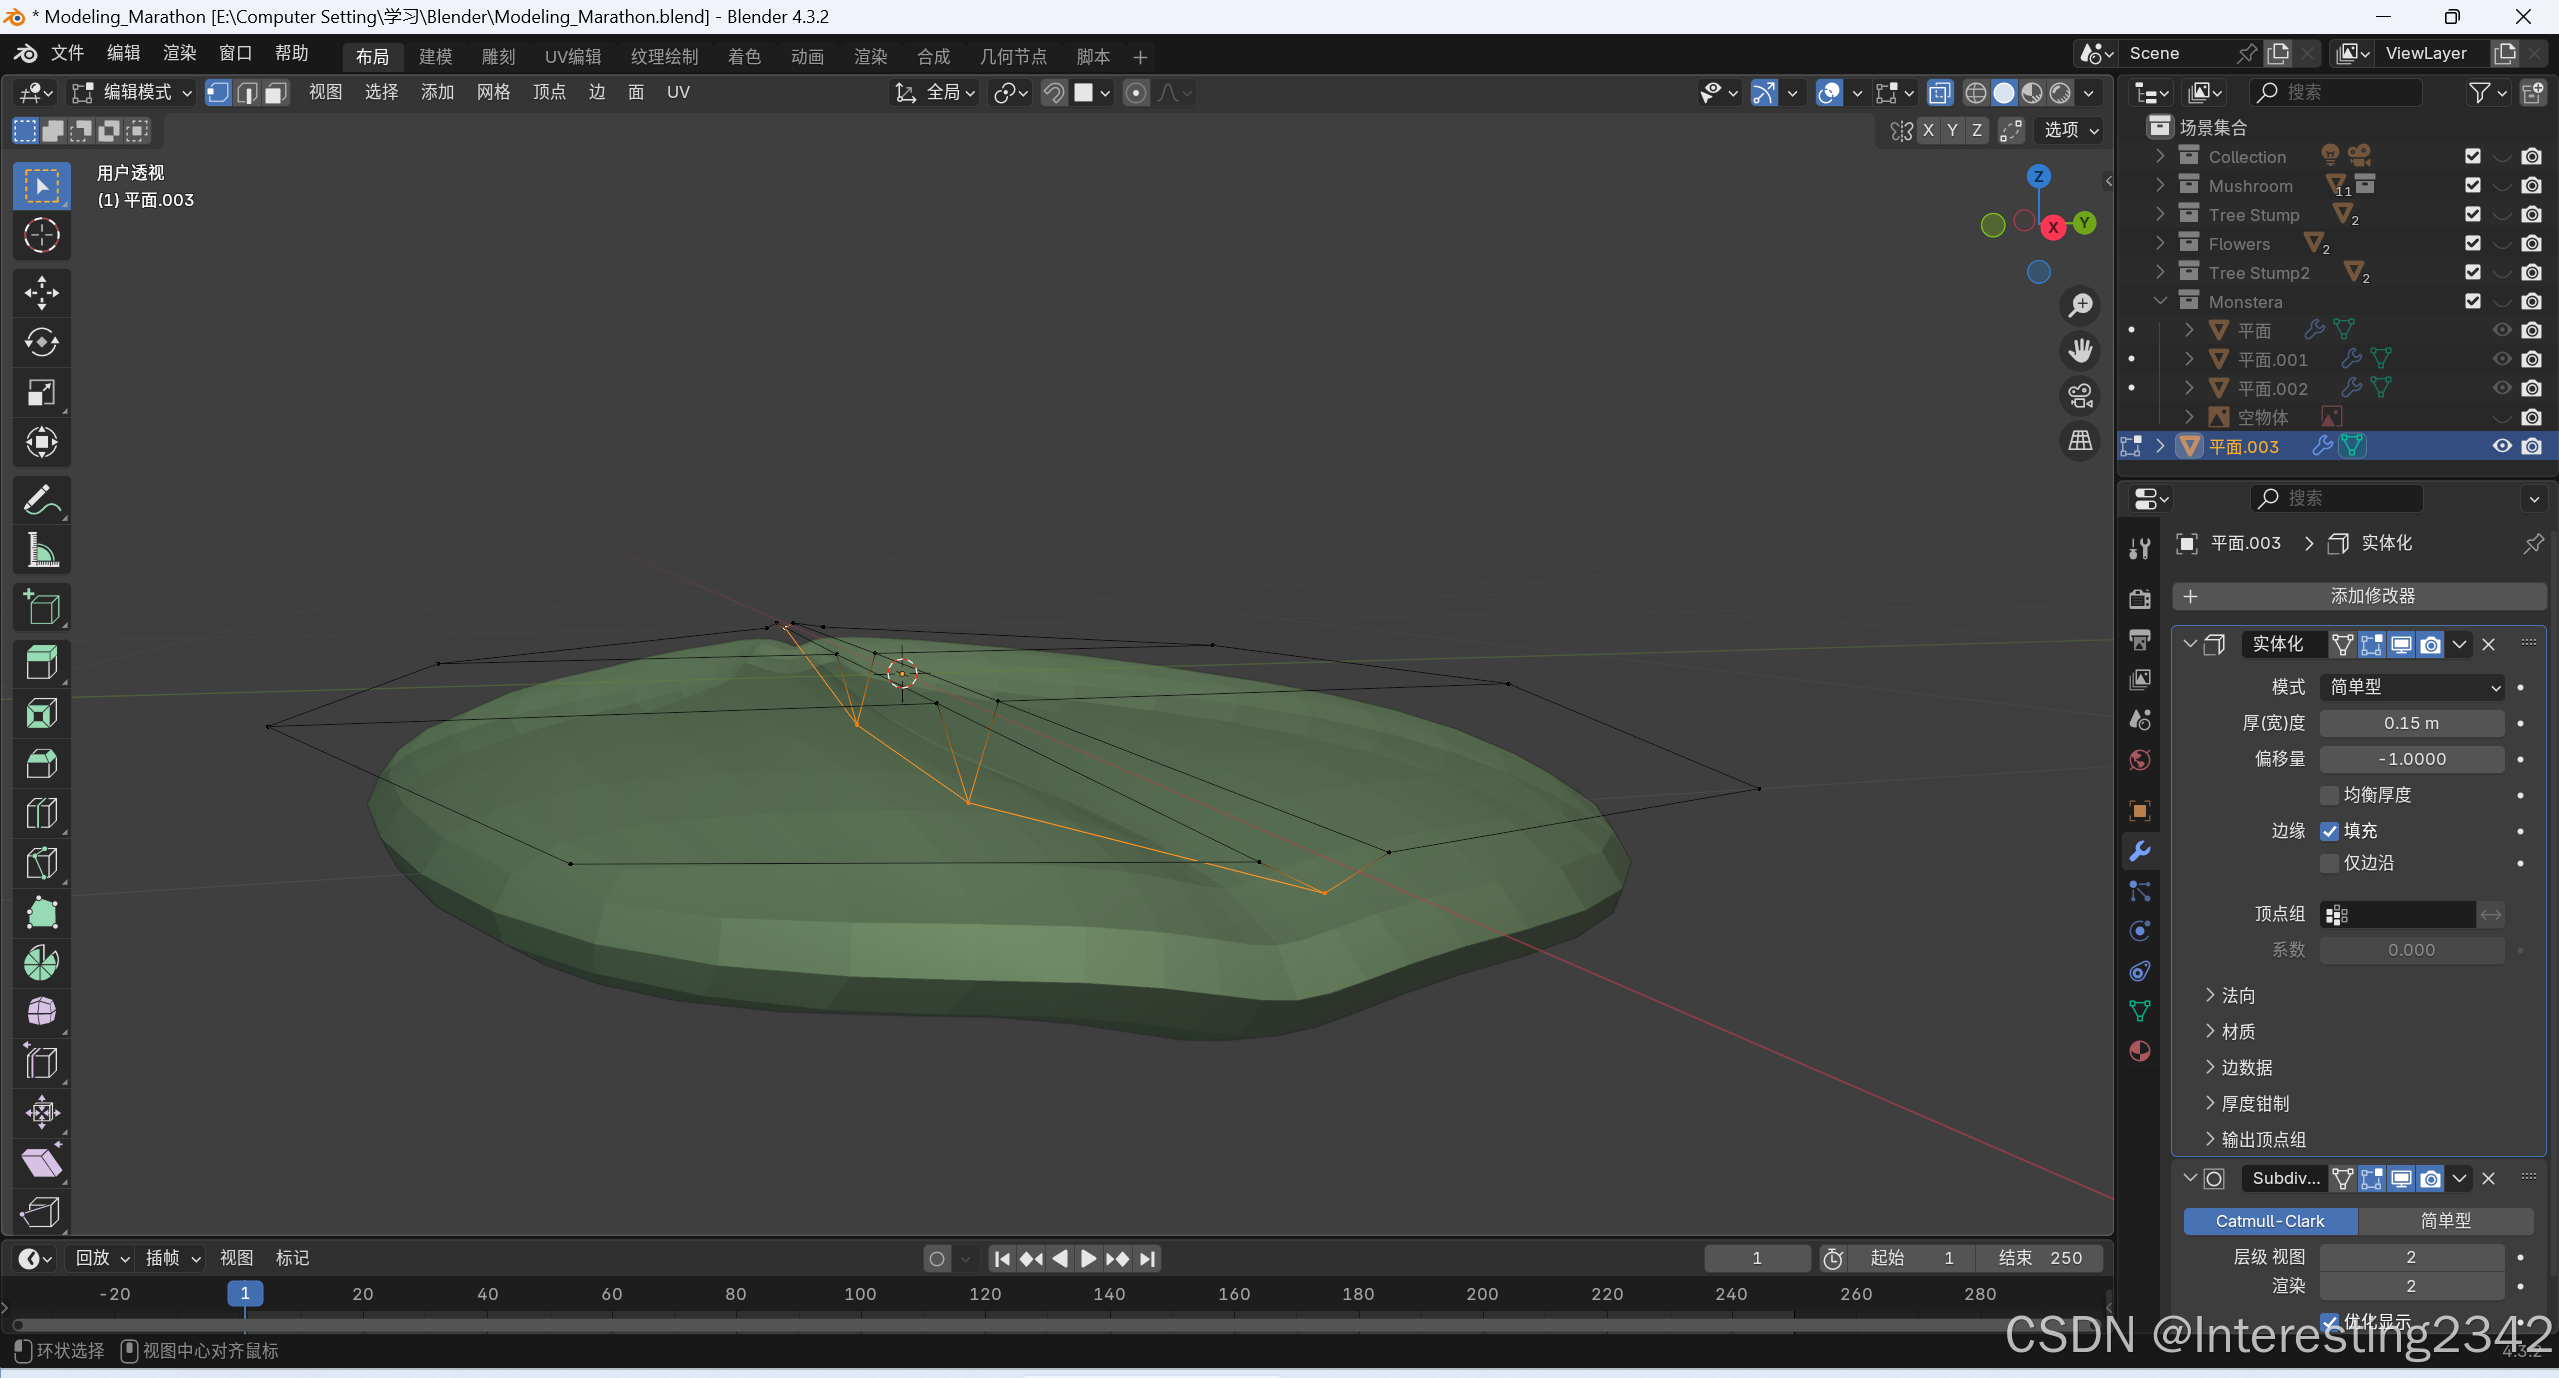This screenshot has height=1378, width=2559.
Task: Select the Move tool in toolbar
Action: point(41,293)
